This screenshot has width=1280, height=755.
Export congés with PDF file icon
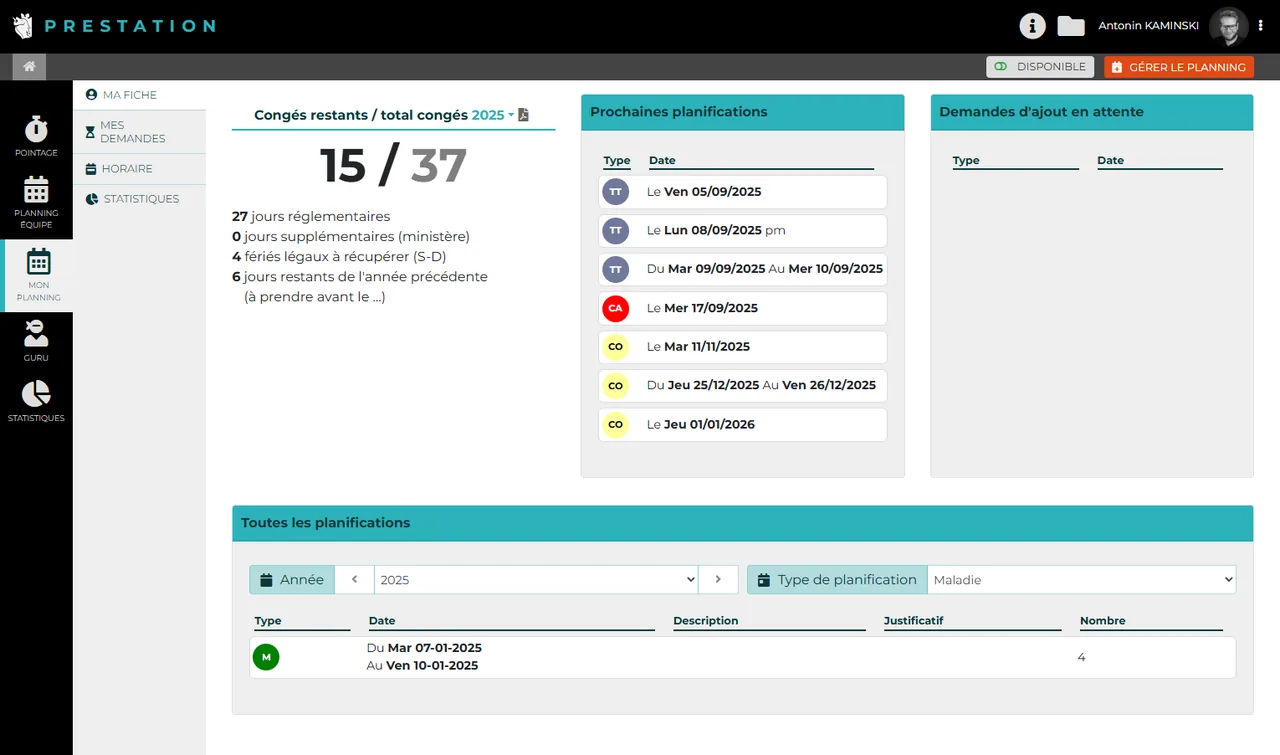point(523,115)
